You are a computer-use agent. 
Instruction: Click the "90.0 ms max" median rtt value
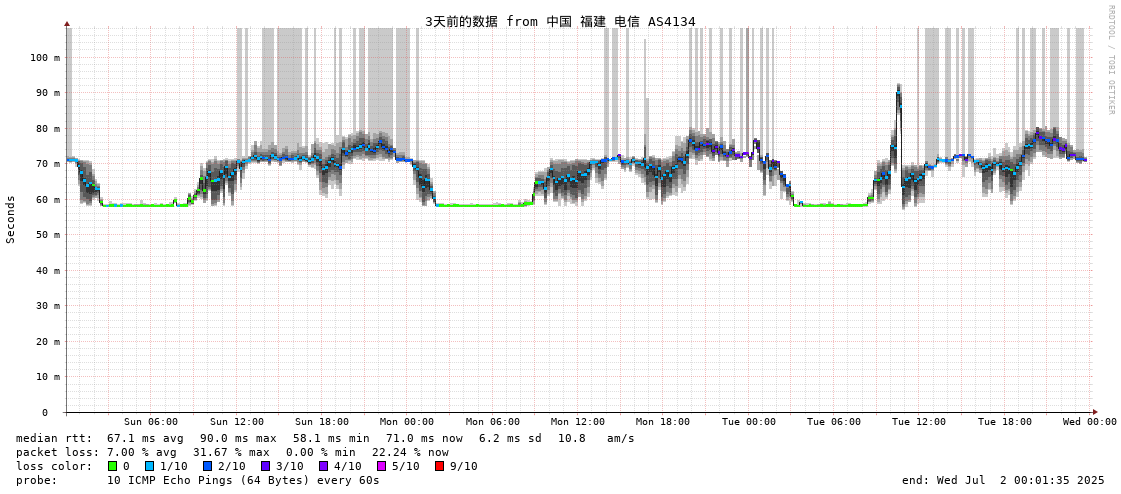(x=238, y=438)
